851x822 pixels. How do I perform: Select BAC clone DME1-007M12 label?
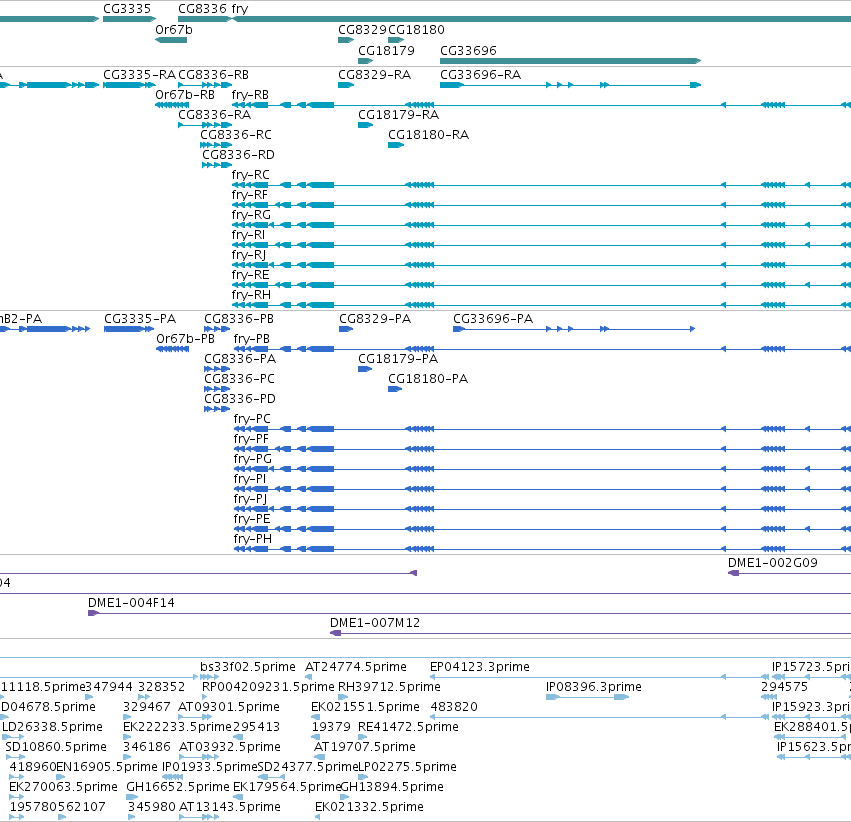click(x=375, y=623)
